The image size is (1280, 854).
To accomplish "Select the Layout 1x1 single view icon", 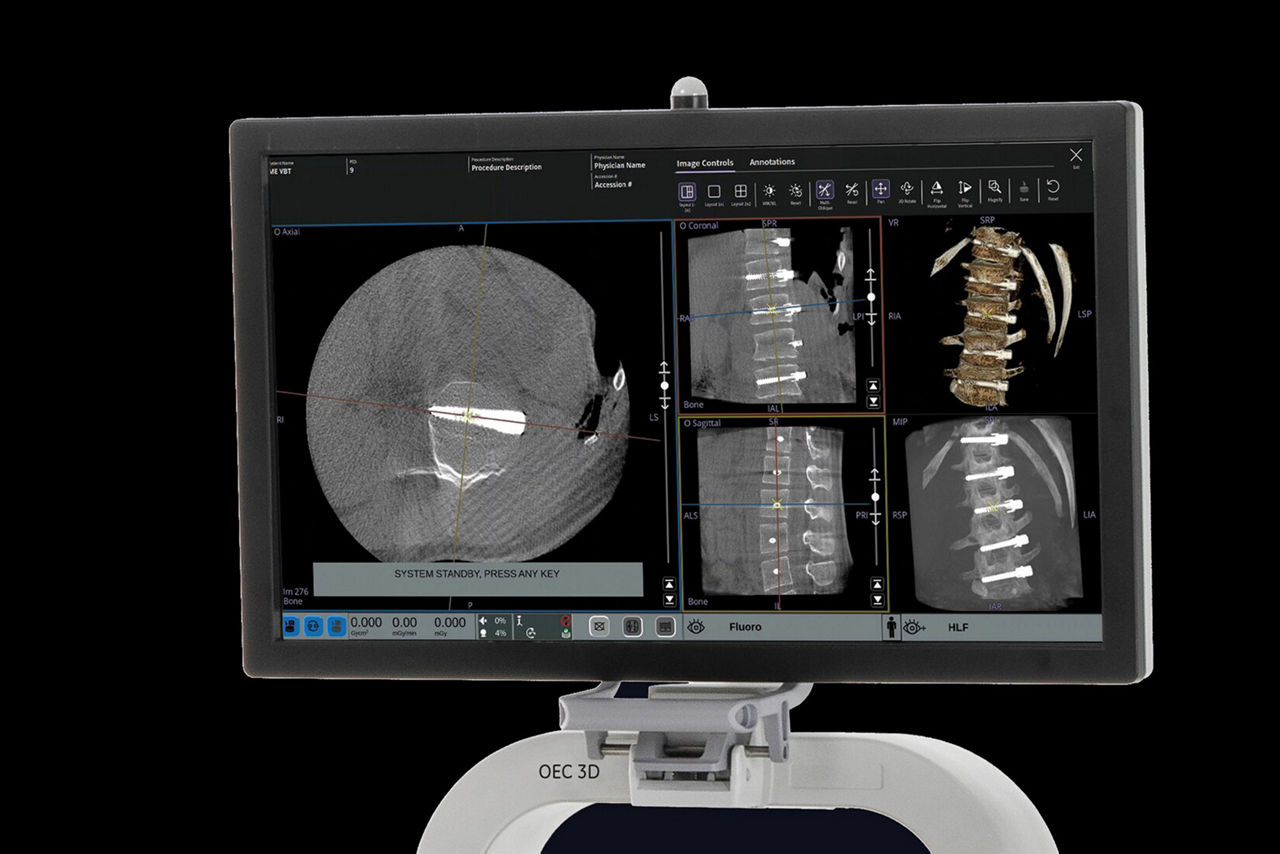I will 714,190.
